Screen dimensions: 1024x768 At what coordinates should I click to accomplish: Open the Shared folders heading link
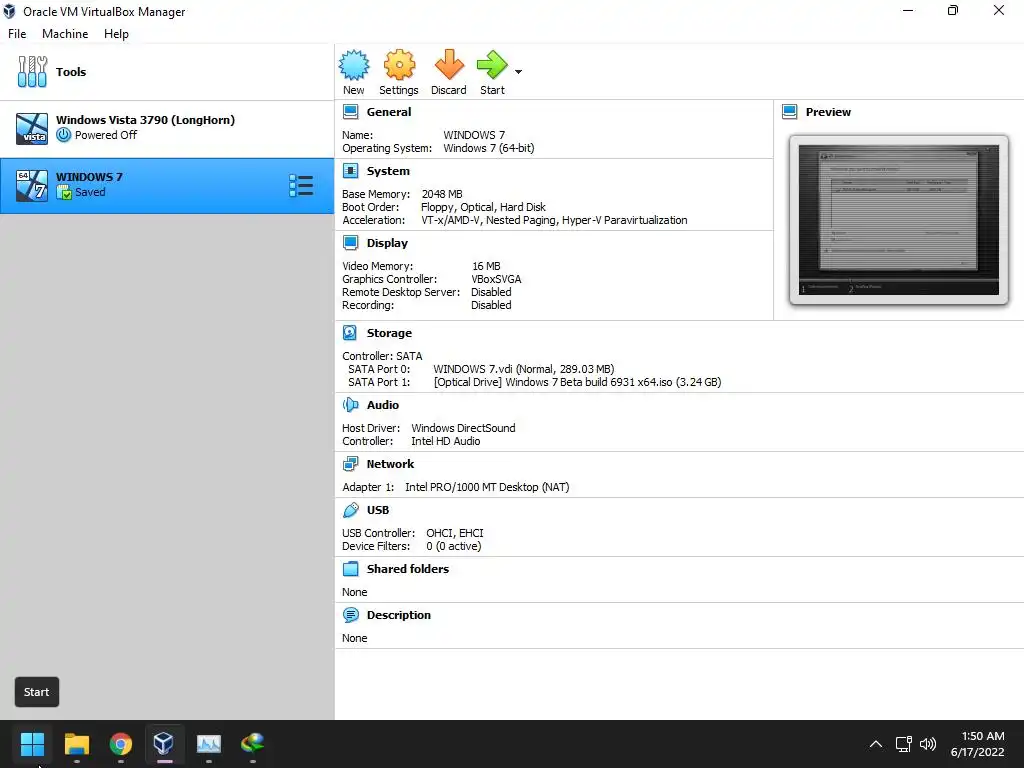408,569
